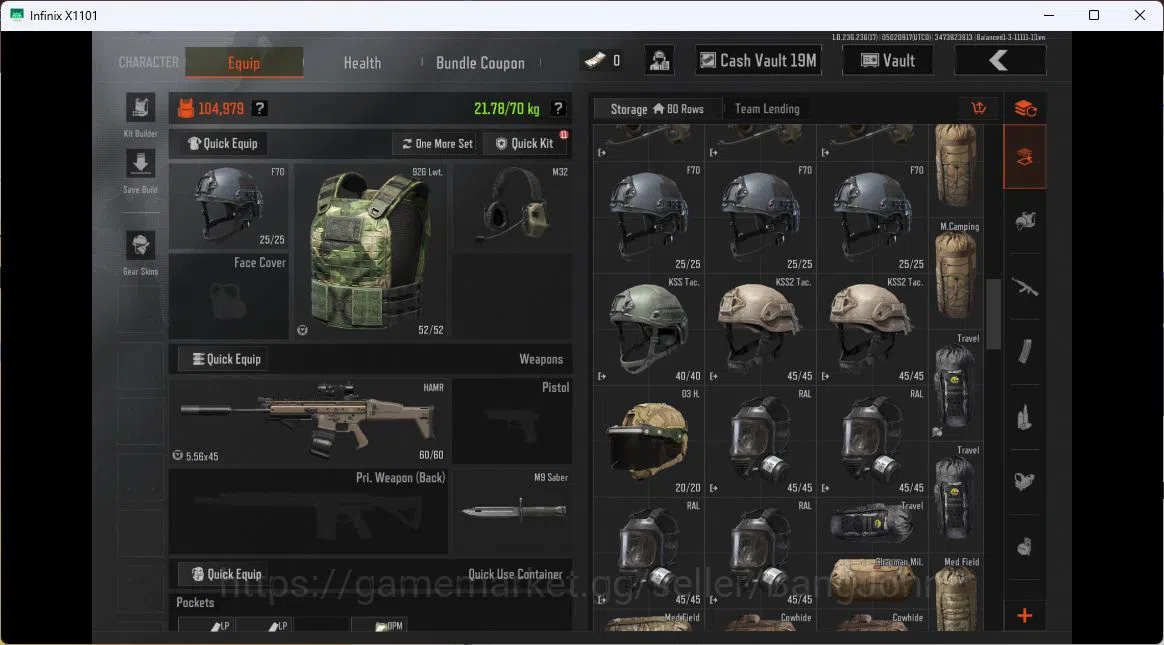Click the storage sort icon beside Team Lending
The height and width of the screenshot is (645, 1164).
click(x=978, y=108)
